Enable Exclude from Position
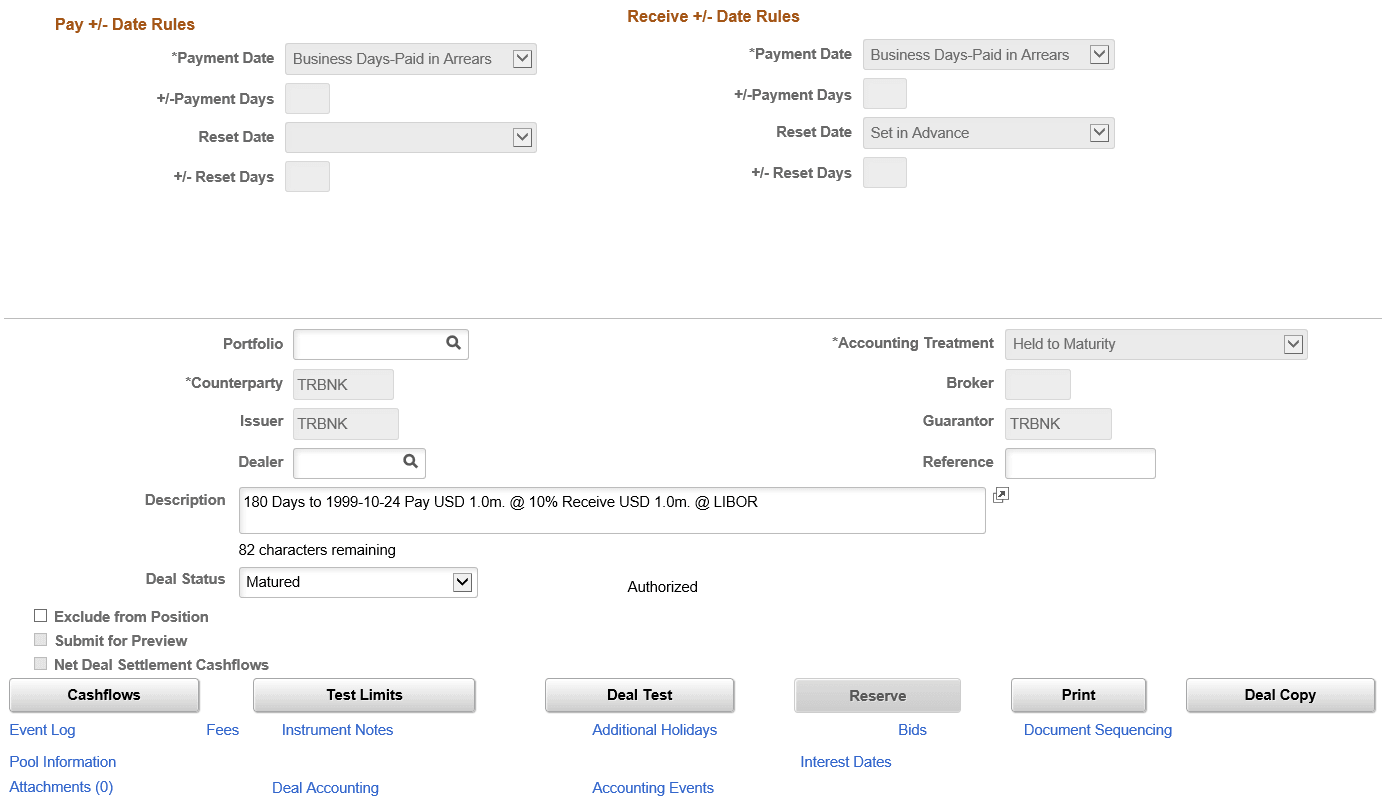 click(40, 615)
